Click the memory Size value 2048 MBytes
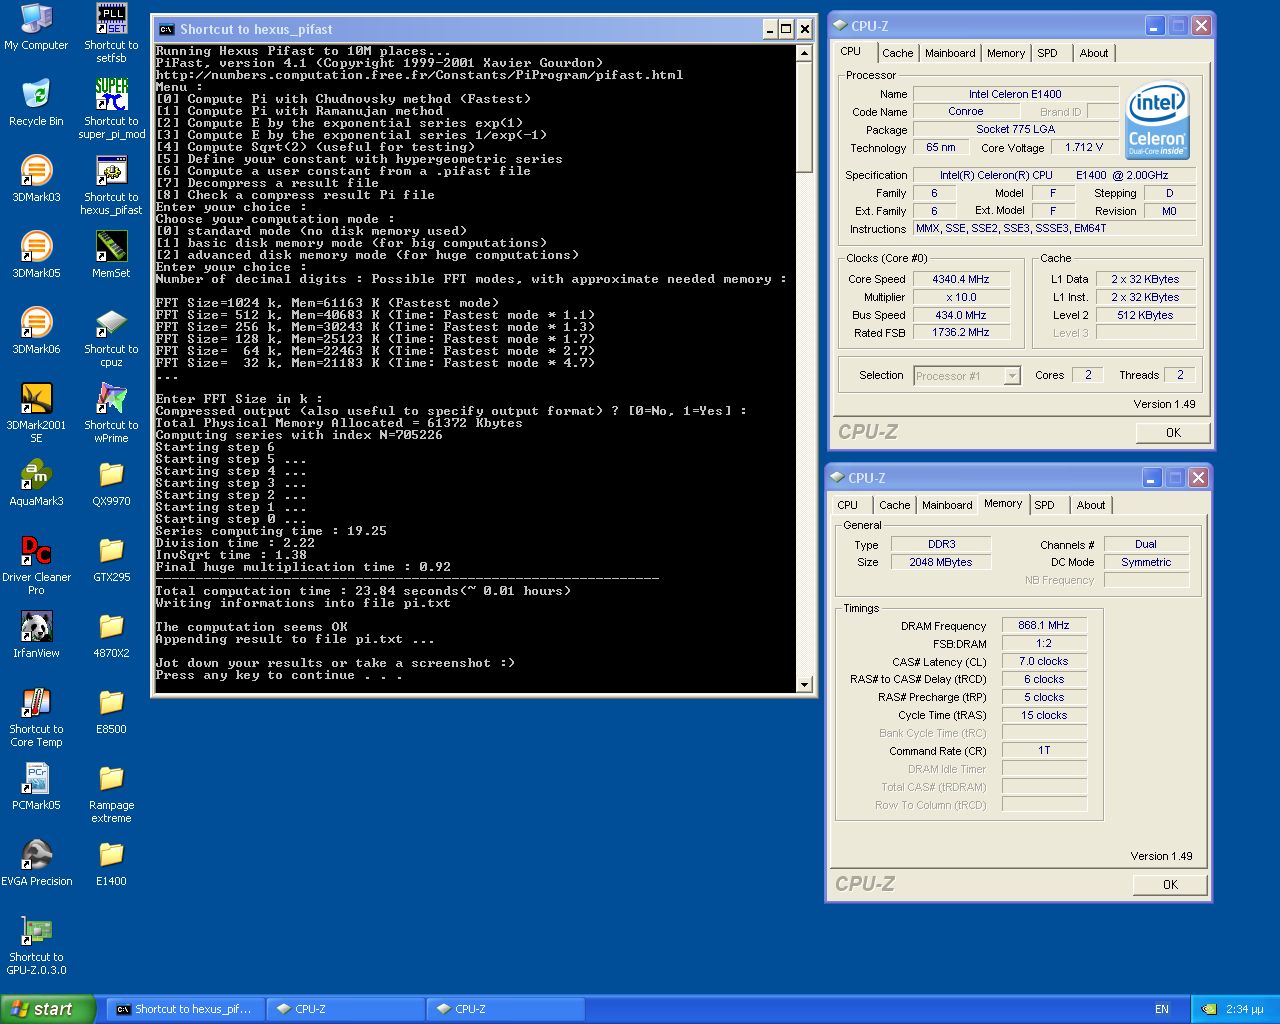Viewport: 1280px width, 1024px height. click(941, 562)
